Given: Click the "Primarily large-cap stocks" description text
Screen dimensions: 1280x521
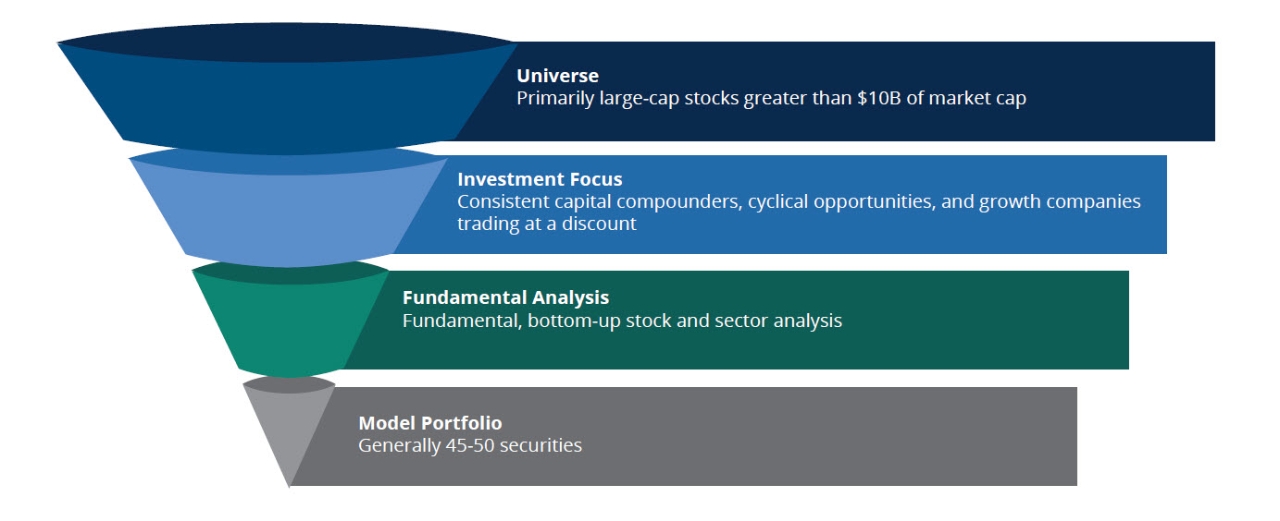Looking at the screenshot, I should coord(770,99).
